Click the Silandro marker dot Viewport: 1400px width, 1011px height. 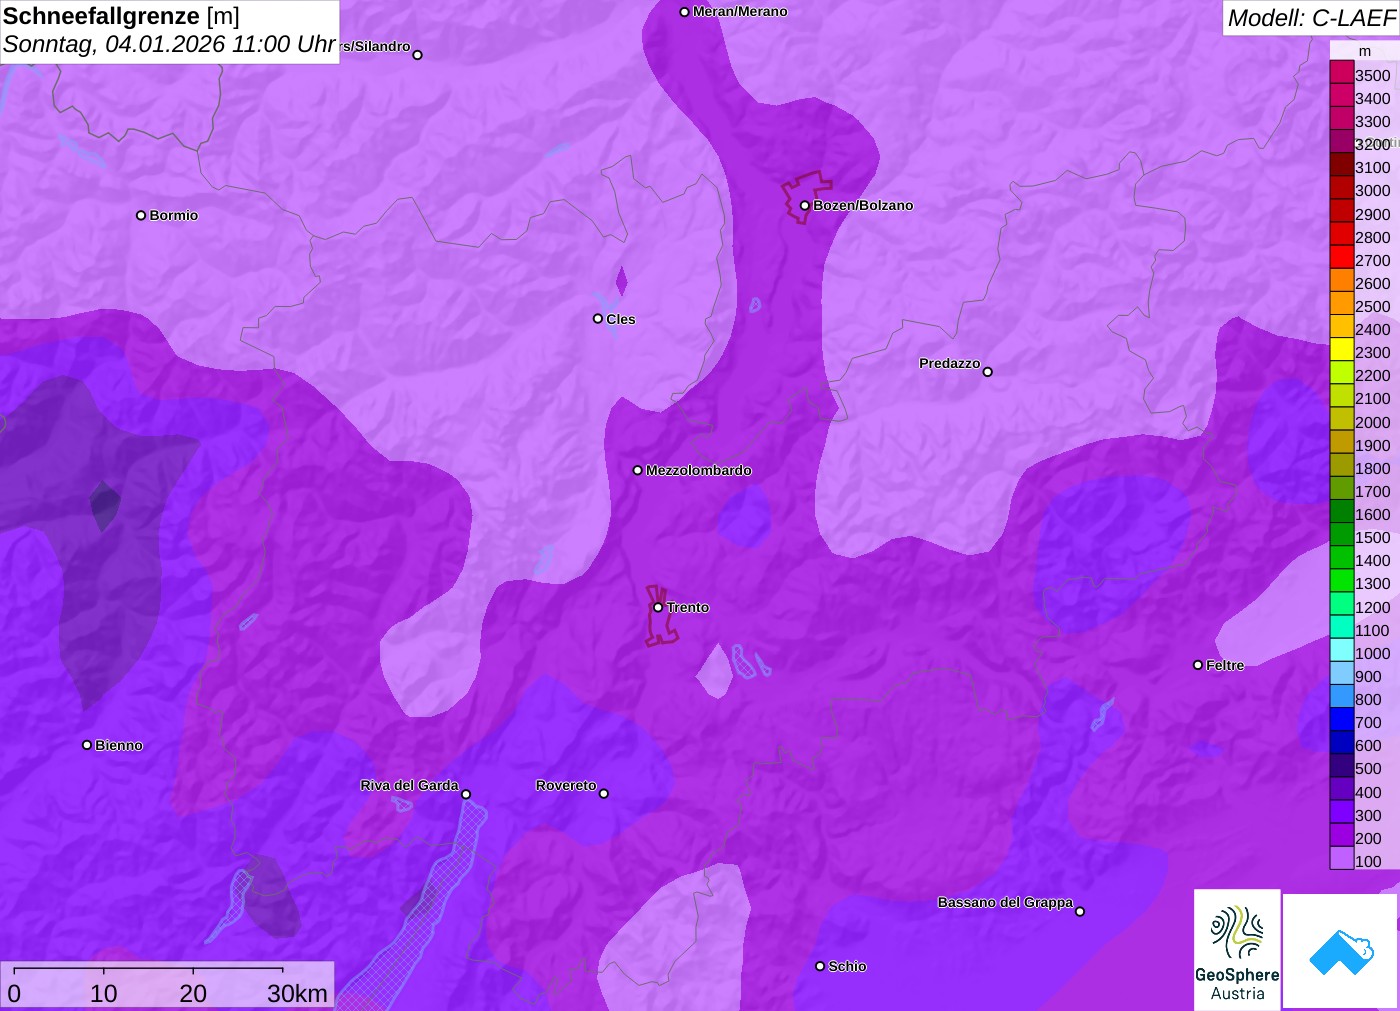[418, 55]
